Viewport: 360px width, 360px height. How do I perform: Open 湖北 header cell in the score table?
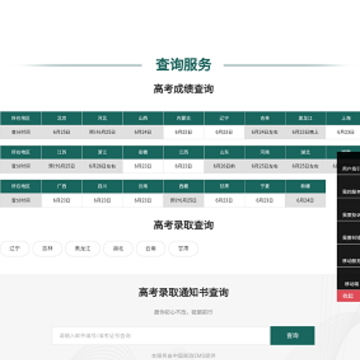pyautogui.click(x=306, y=152)
